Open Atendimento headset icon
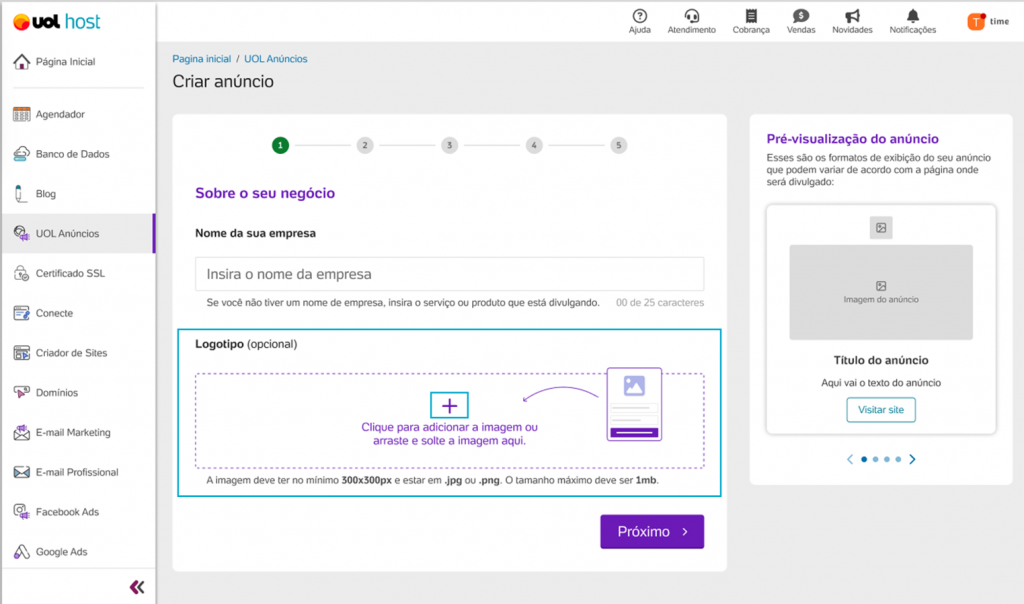 click(x=692, y=16)
